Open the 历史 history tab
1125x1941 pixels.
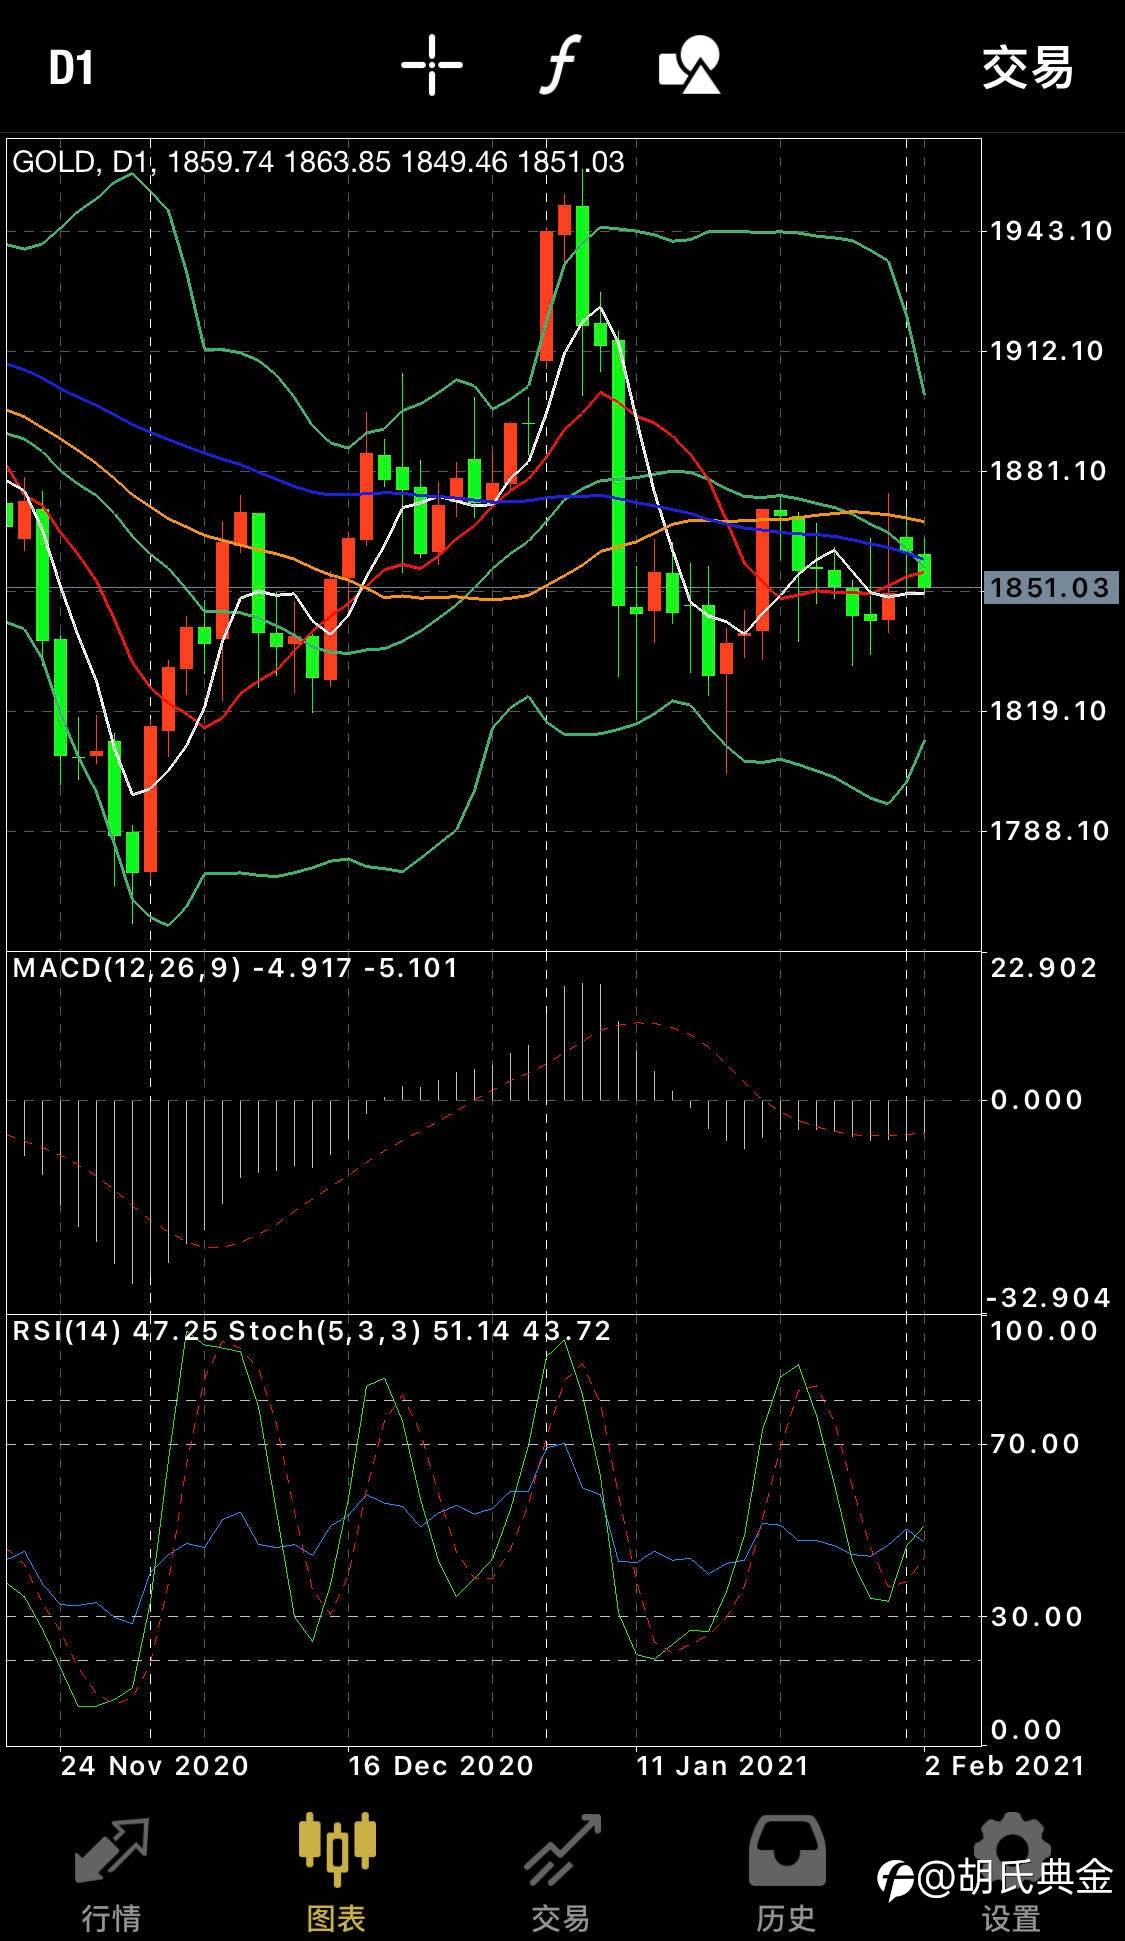coord(786,1874)
